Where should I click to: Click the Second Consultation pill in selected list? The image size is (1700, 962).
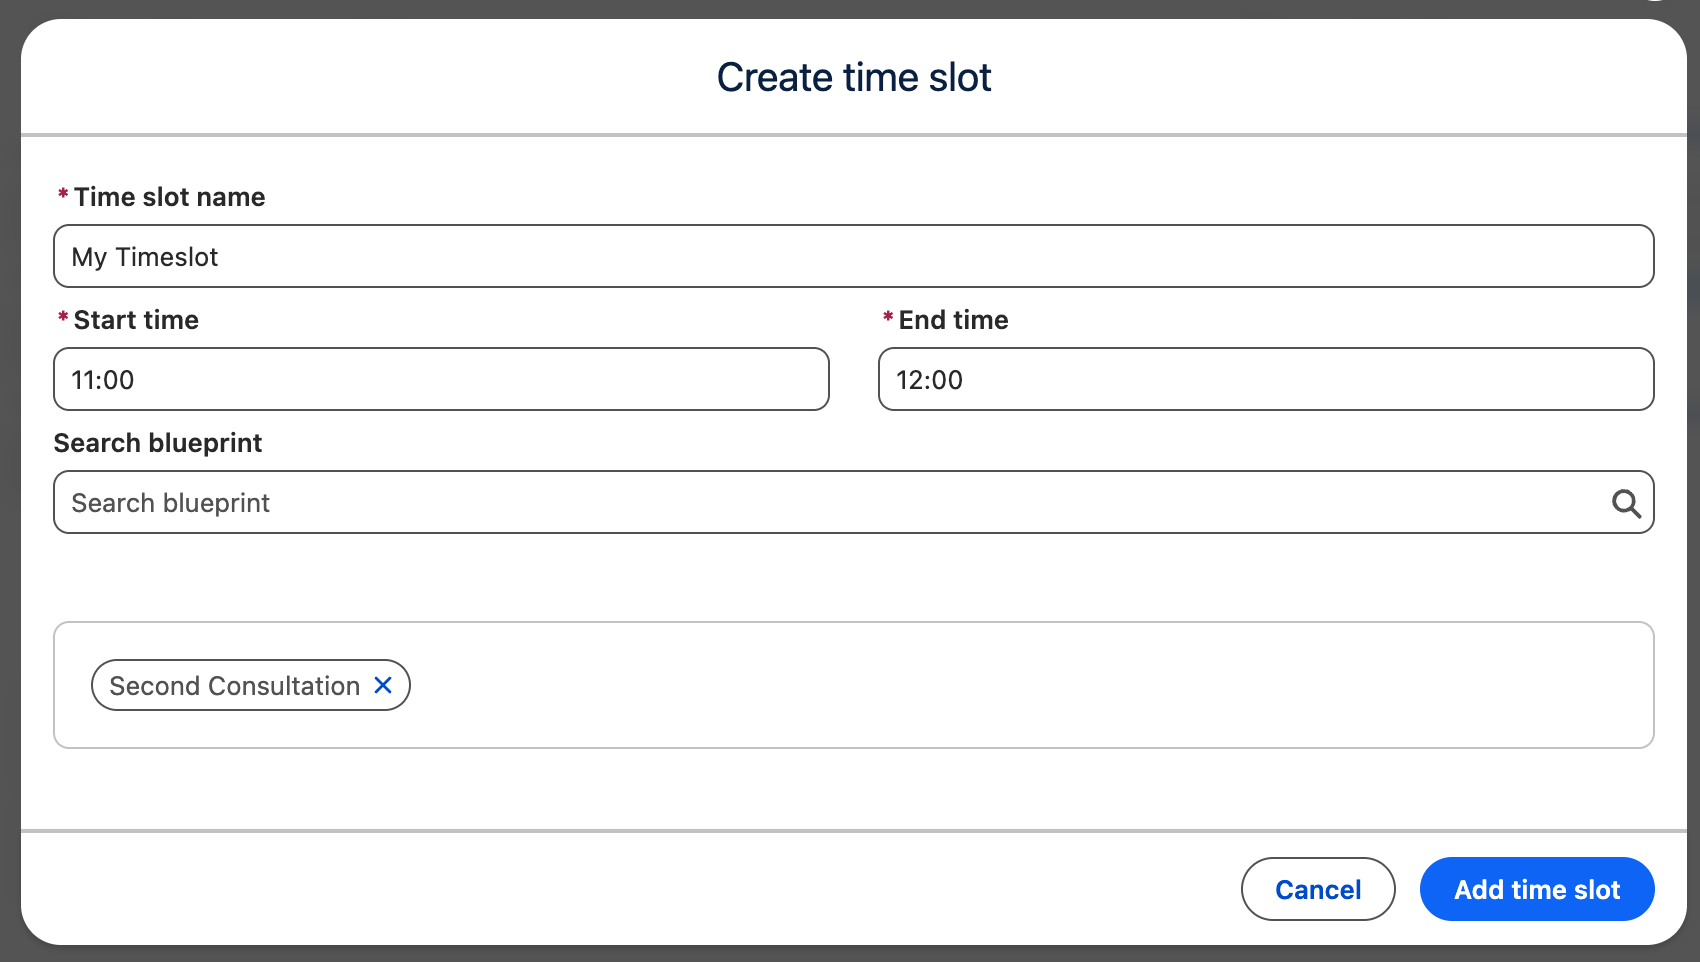point(230,685)
